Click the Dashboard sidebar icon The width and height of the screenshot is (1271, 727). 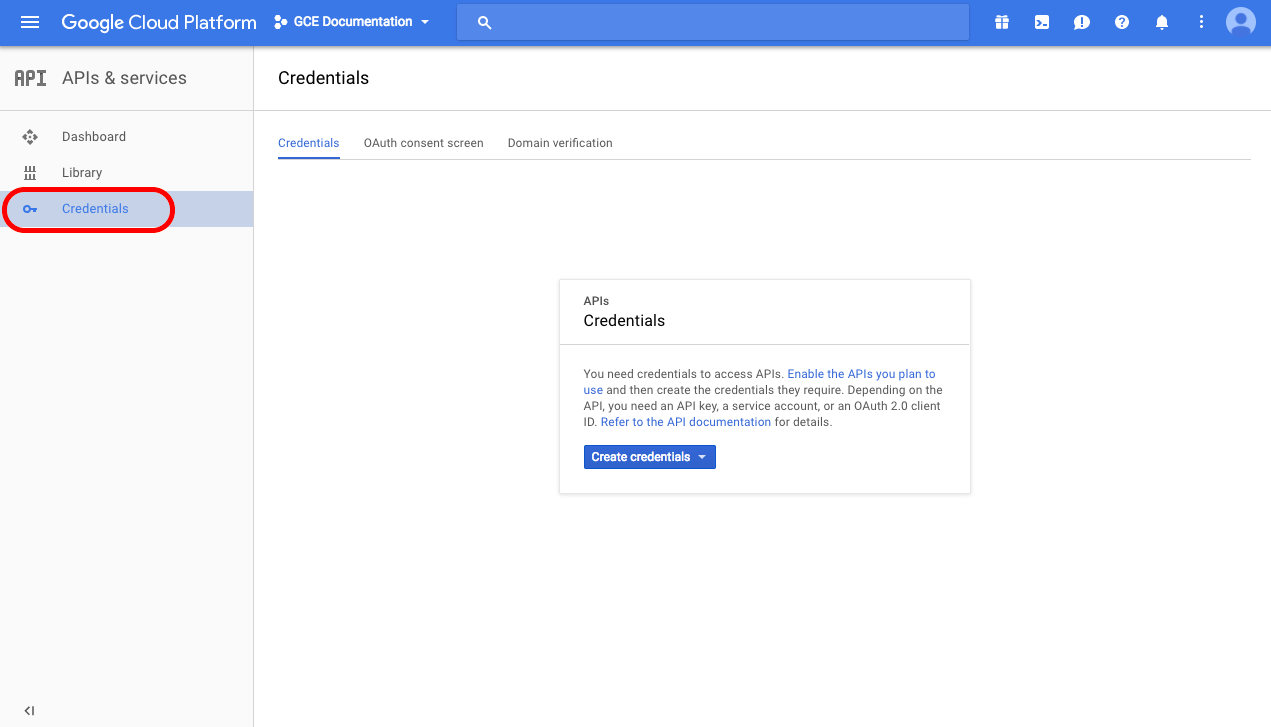point(30,137)
